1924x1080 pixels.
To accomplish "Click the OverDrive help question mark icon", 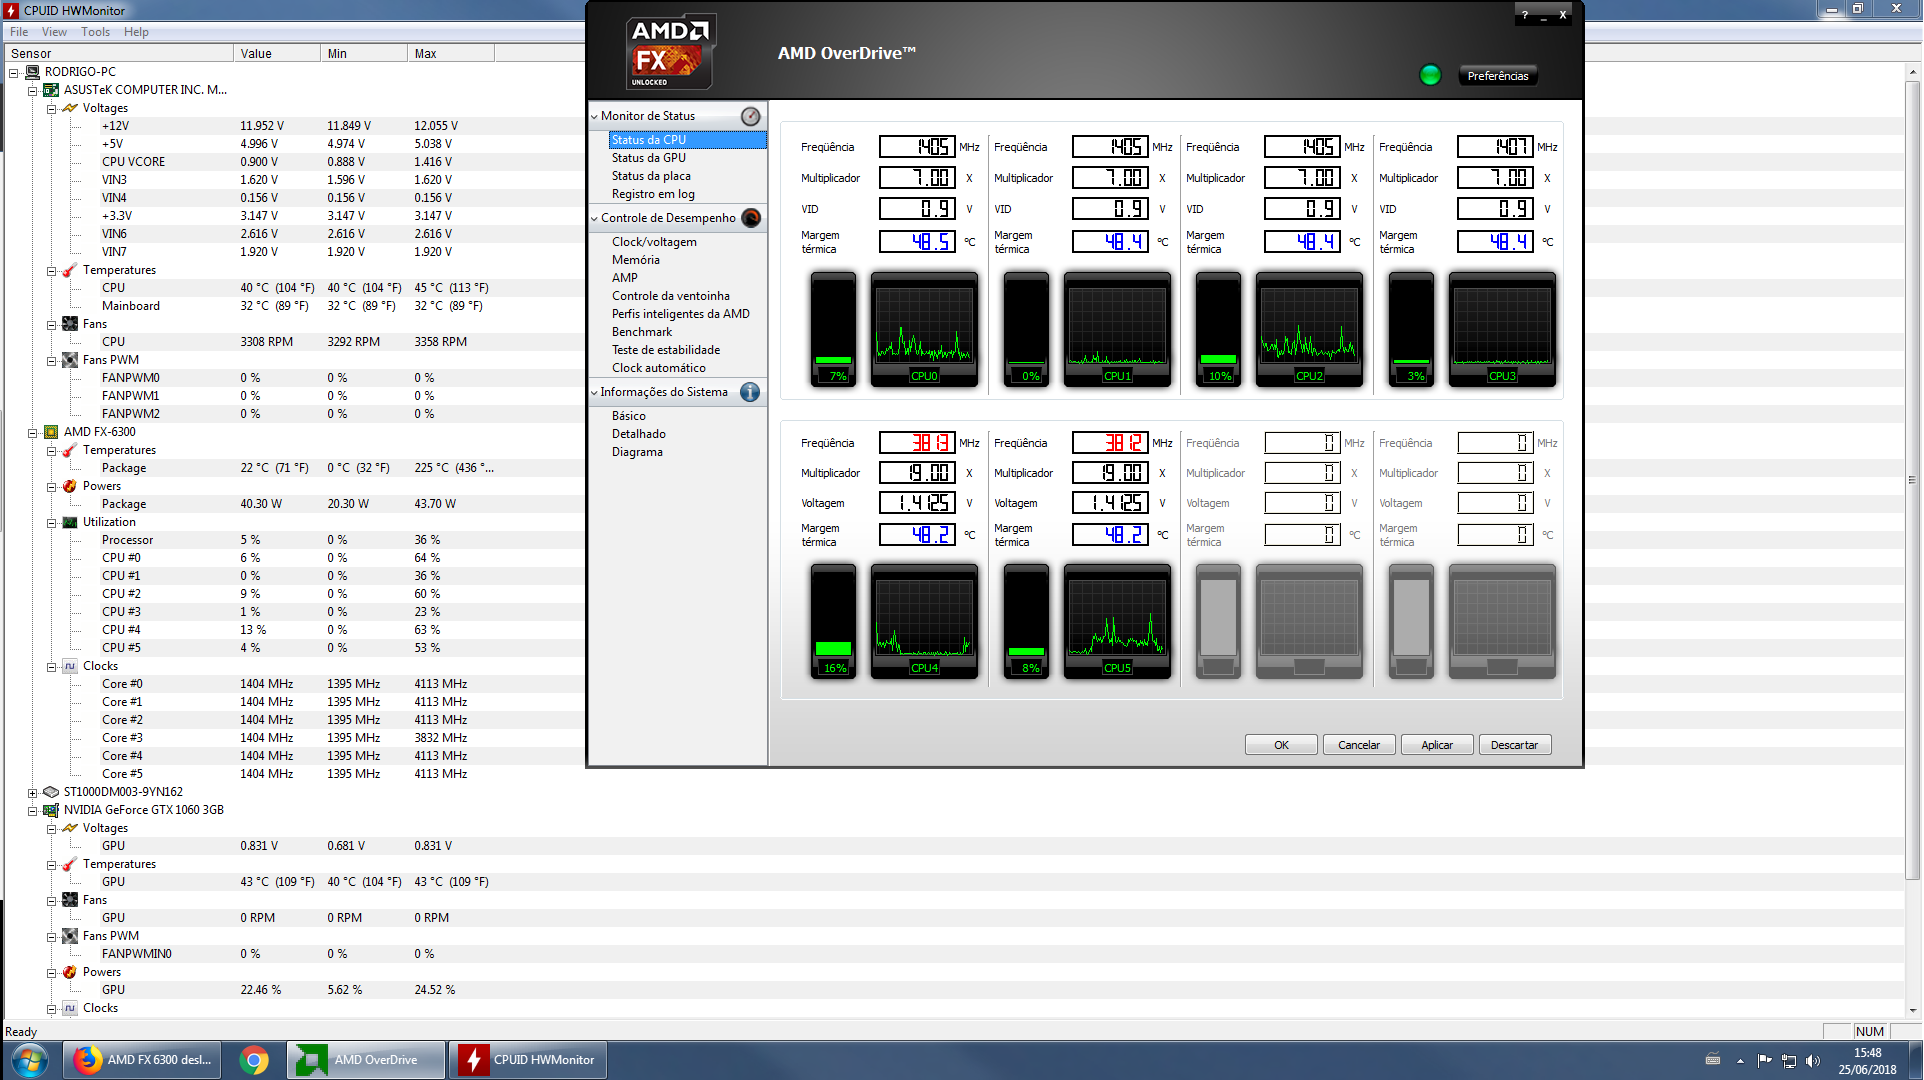I will 1525,15.
